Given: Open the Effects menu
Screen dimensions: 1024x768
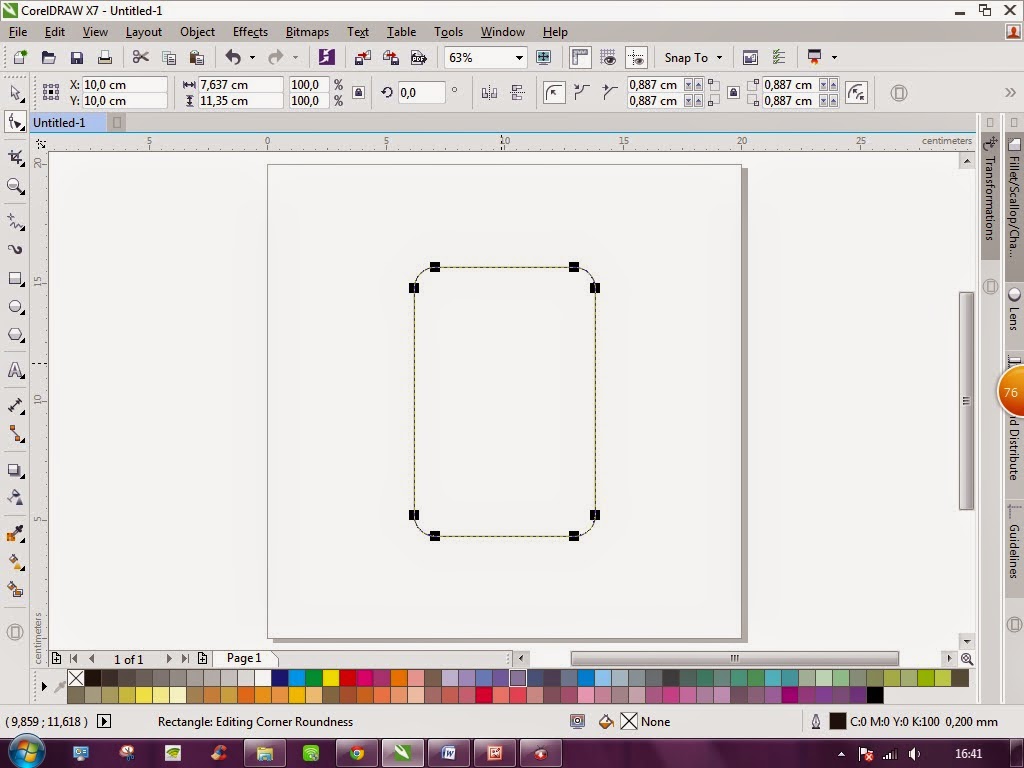Looking at the screenshot, I should tap(250, 31).
